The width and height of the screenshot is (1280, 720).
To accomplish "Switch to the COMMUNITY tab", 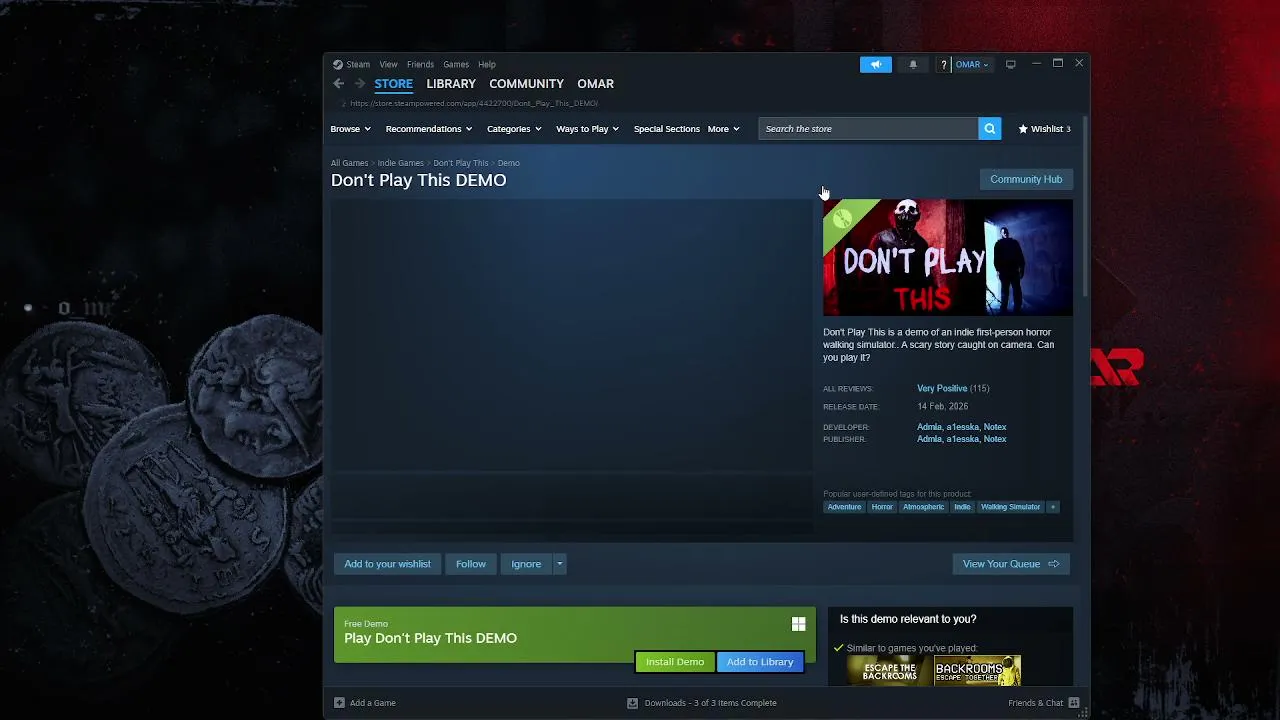I will tap(527, 84).
